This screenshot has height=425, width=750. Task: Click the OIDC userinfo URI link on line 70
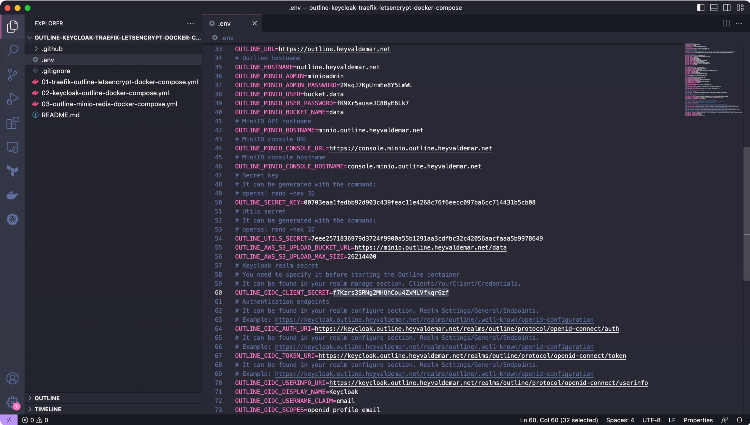488,383
